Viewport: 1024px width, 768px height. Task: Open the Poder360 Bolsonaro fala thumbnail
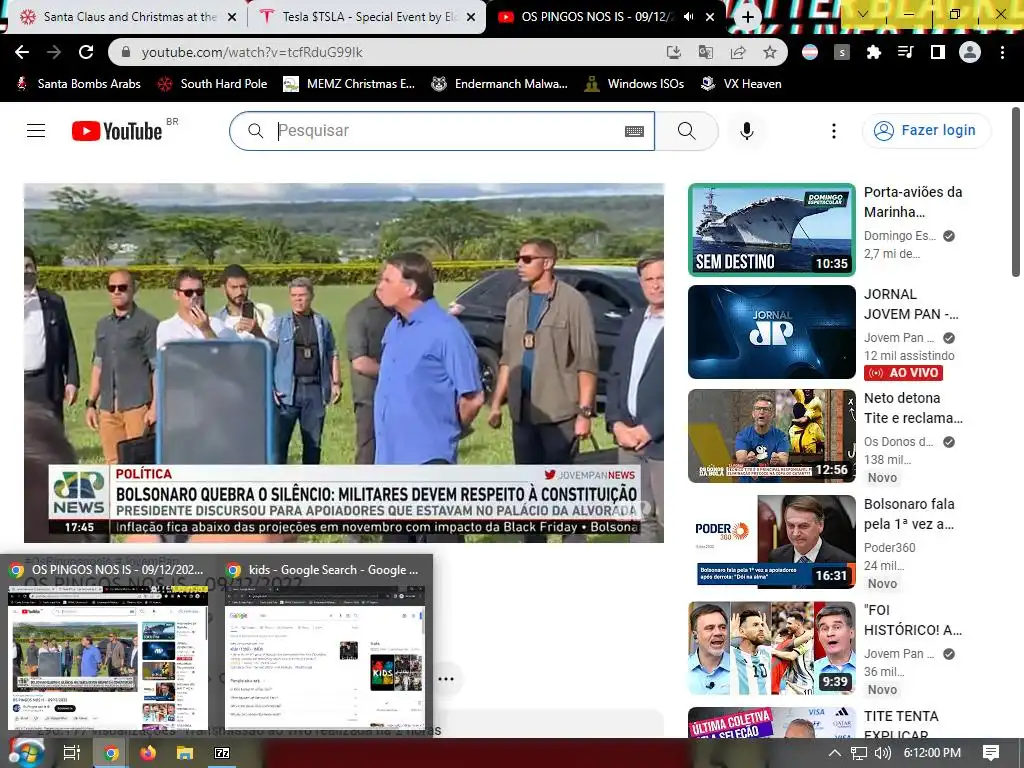[771, 541]
